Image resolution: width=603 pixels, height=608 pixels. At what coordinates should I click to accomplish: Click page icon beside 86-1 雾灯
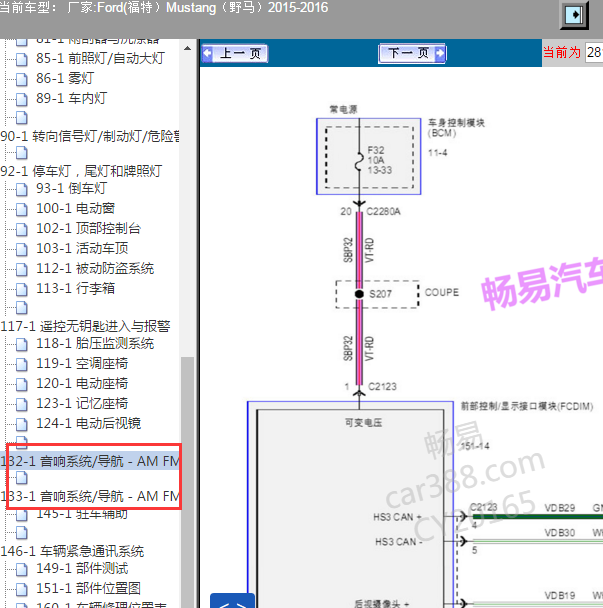pyautogui.click(x=22, y=79)
